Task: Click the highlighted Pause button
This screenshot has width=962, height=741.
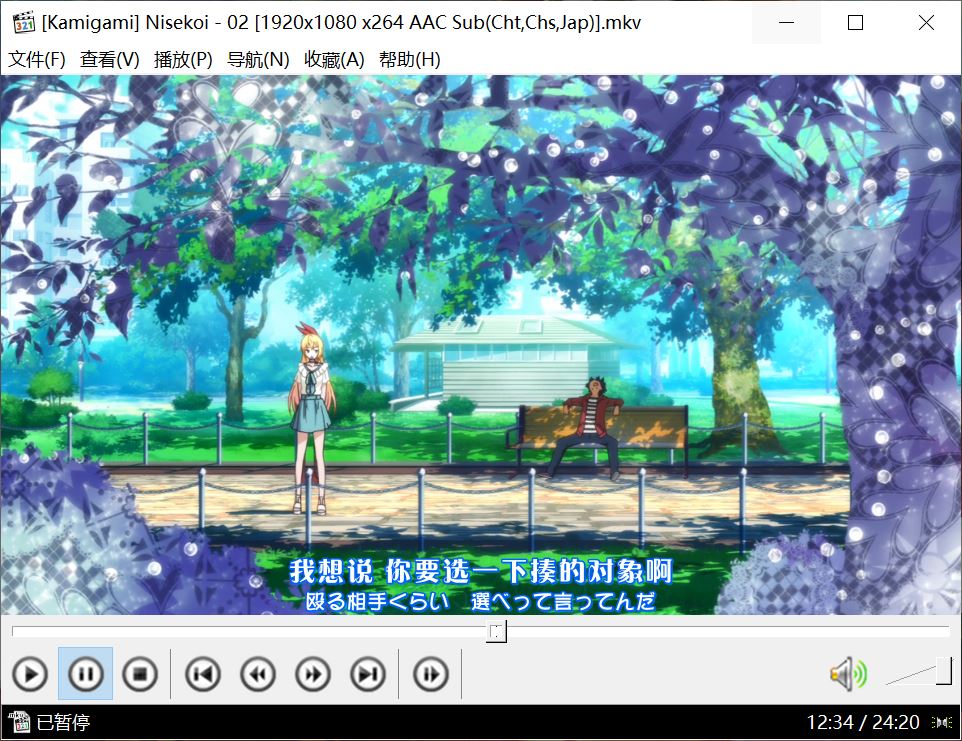Action: (85, 674)
